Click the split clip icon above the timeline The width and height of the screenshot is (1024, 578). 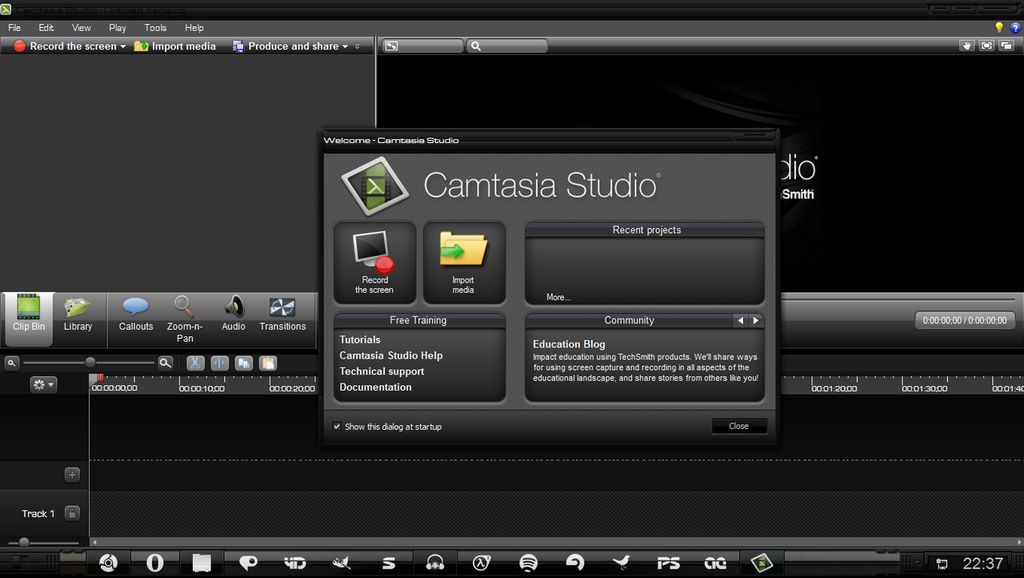221,363
